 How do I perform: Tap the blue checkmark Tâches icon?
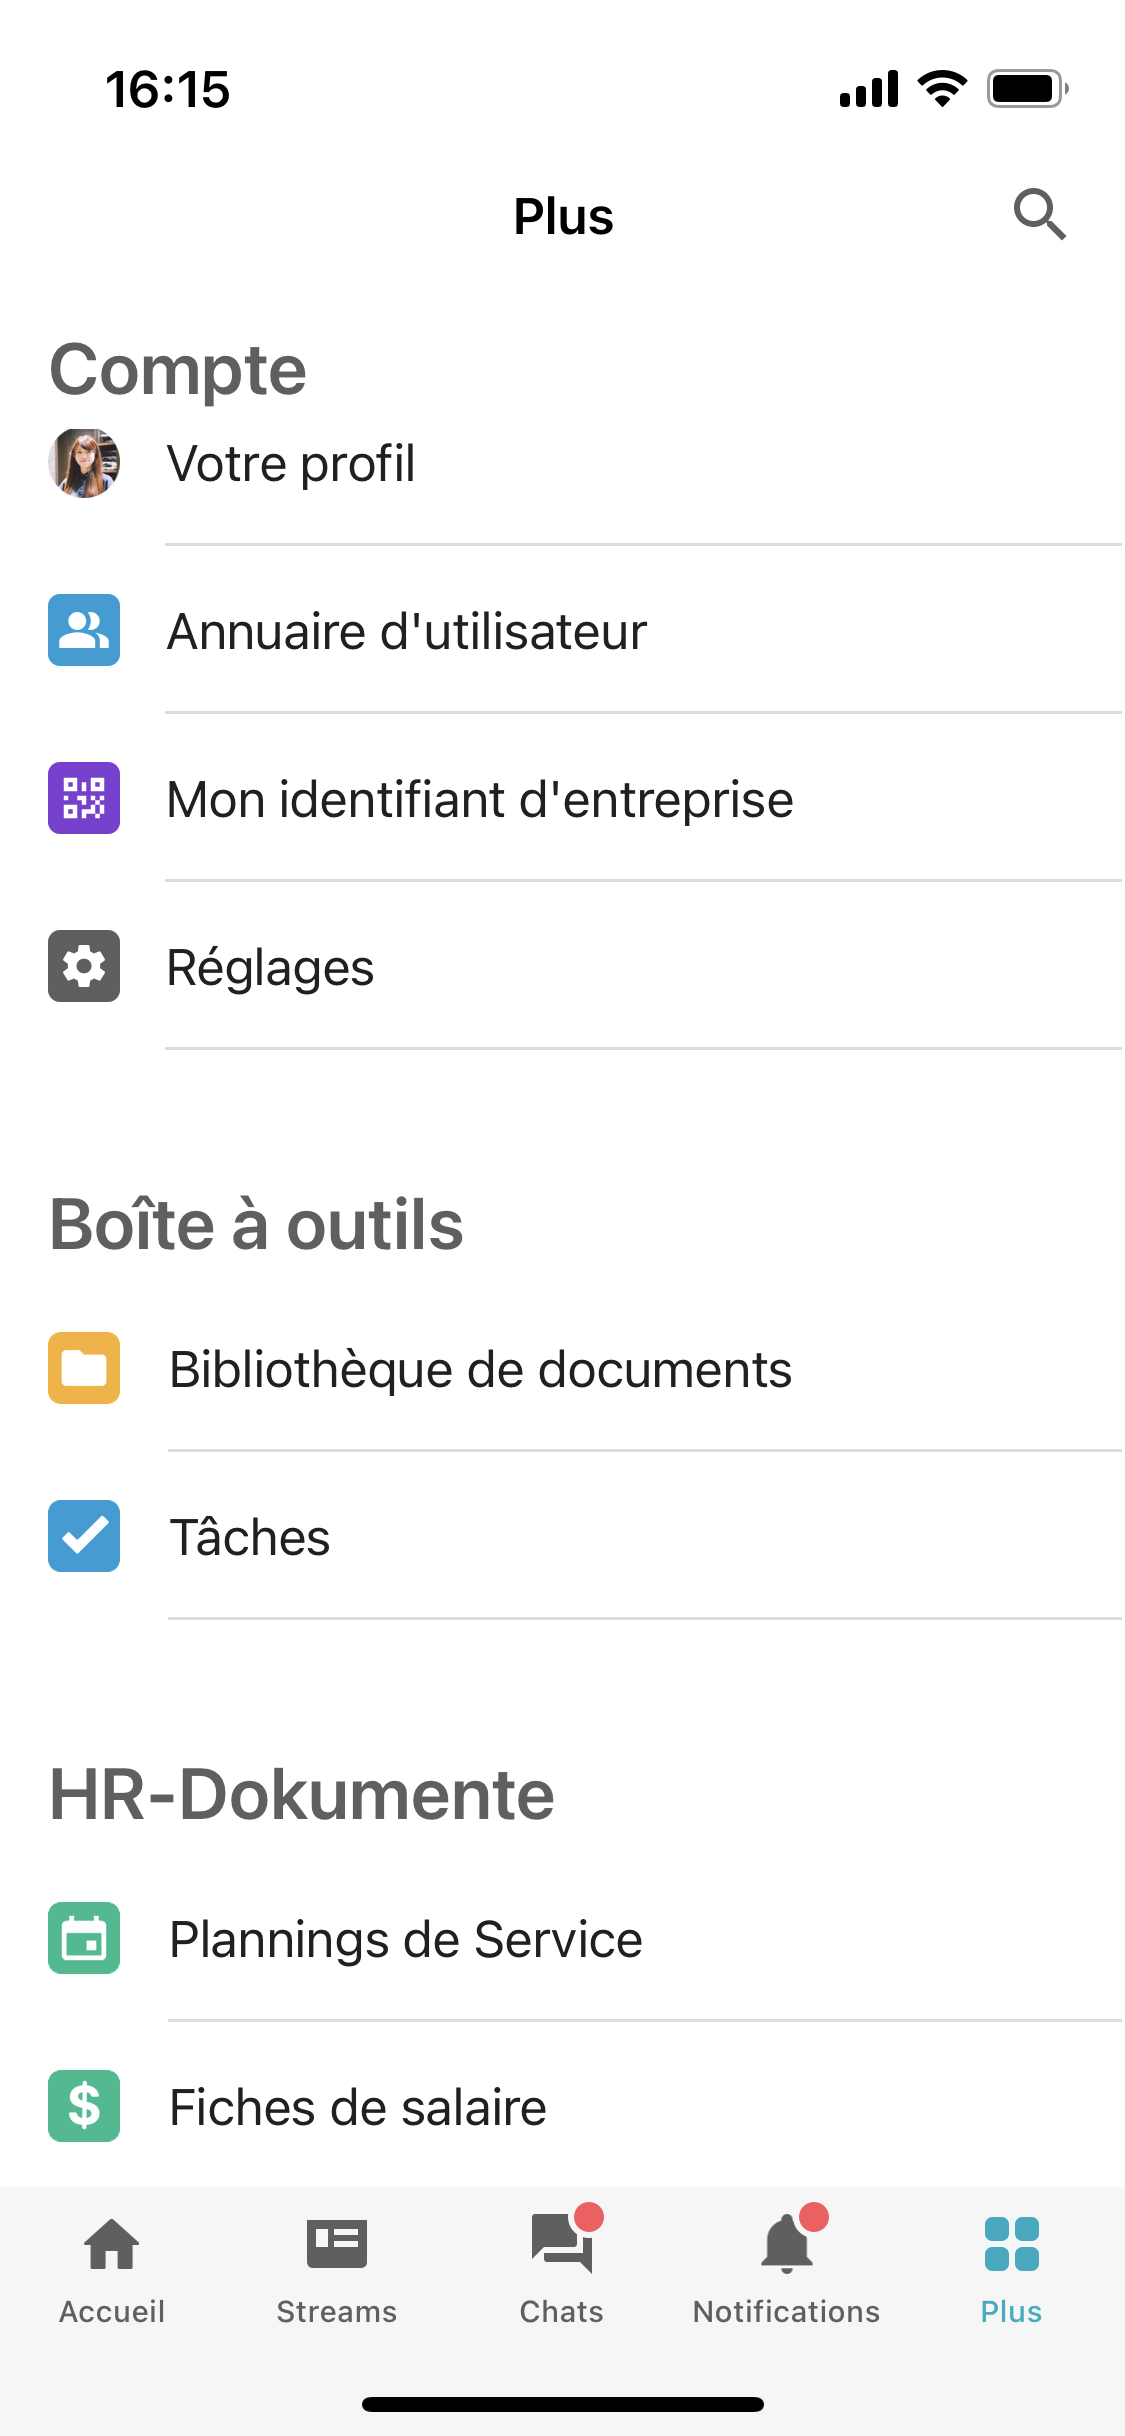(84, 1536)
